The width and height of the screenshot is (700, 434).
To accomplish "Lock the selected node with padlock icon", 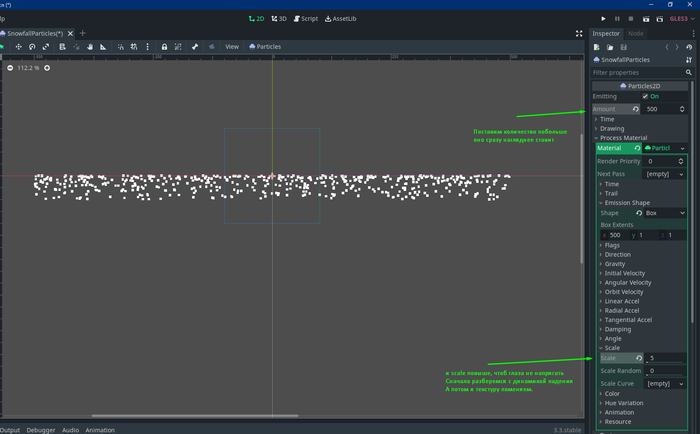I will [x=164, y=47].
